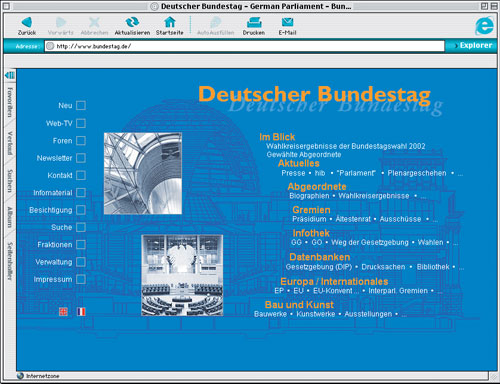Image resolution: width=500 pixels, height=384 pixels.
Task: Tick the checkbox beside Newsletter
Action: coord(81,158)
